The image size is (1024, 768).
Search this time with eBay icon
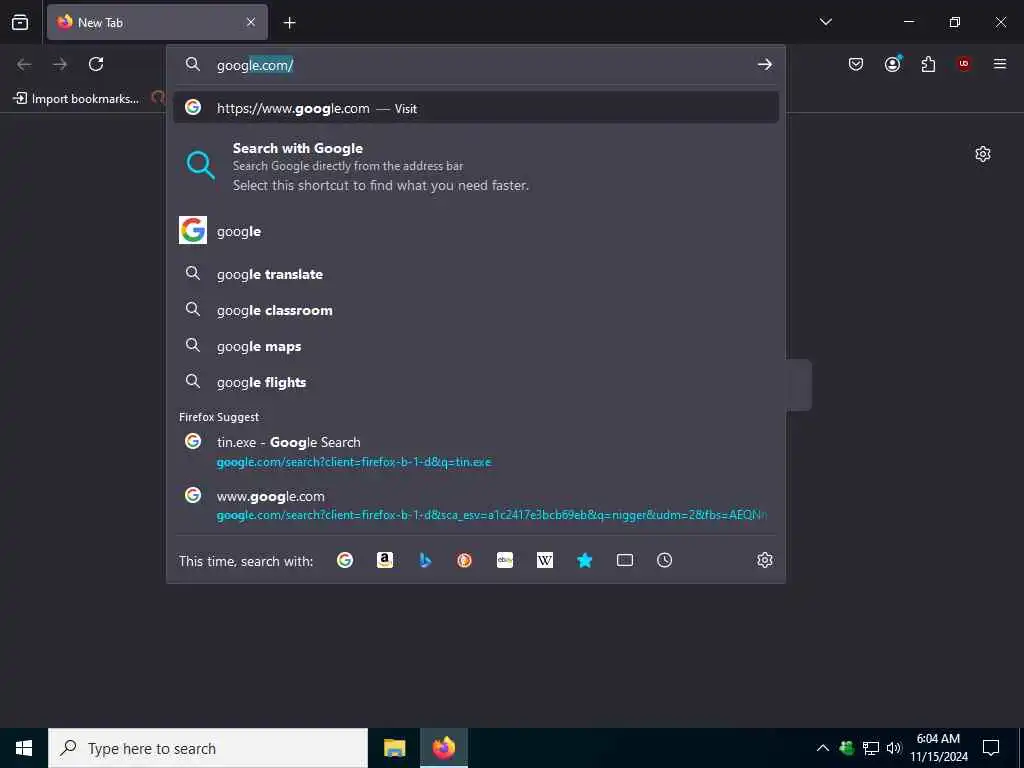505,560
